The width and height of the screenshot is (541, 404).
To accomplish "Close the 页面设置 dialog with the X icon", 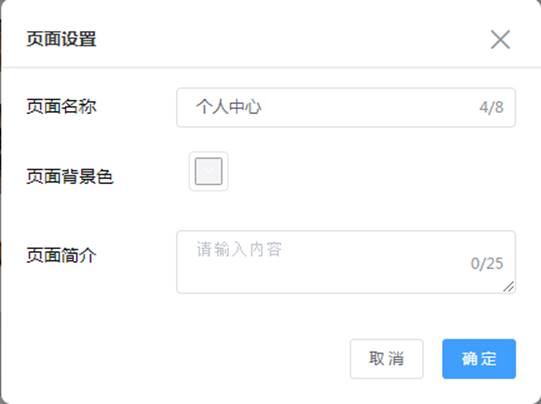I will pos(500,39).
